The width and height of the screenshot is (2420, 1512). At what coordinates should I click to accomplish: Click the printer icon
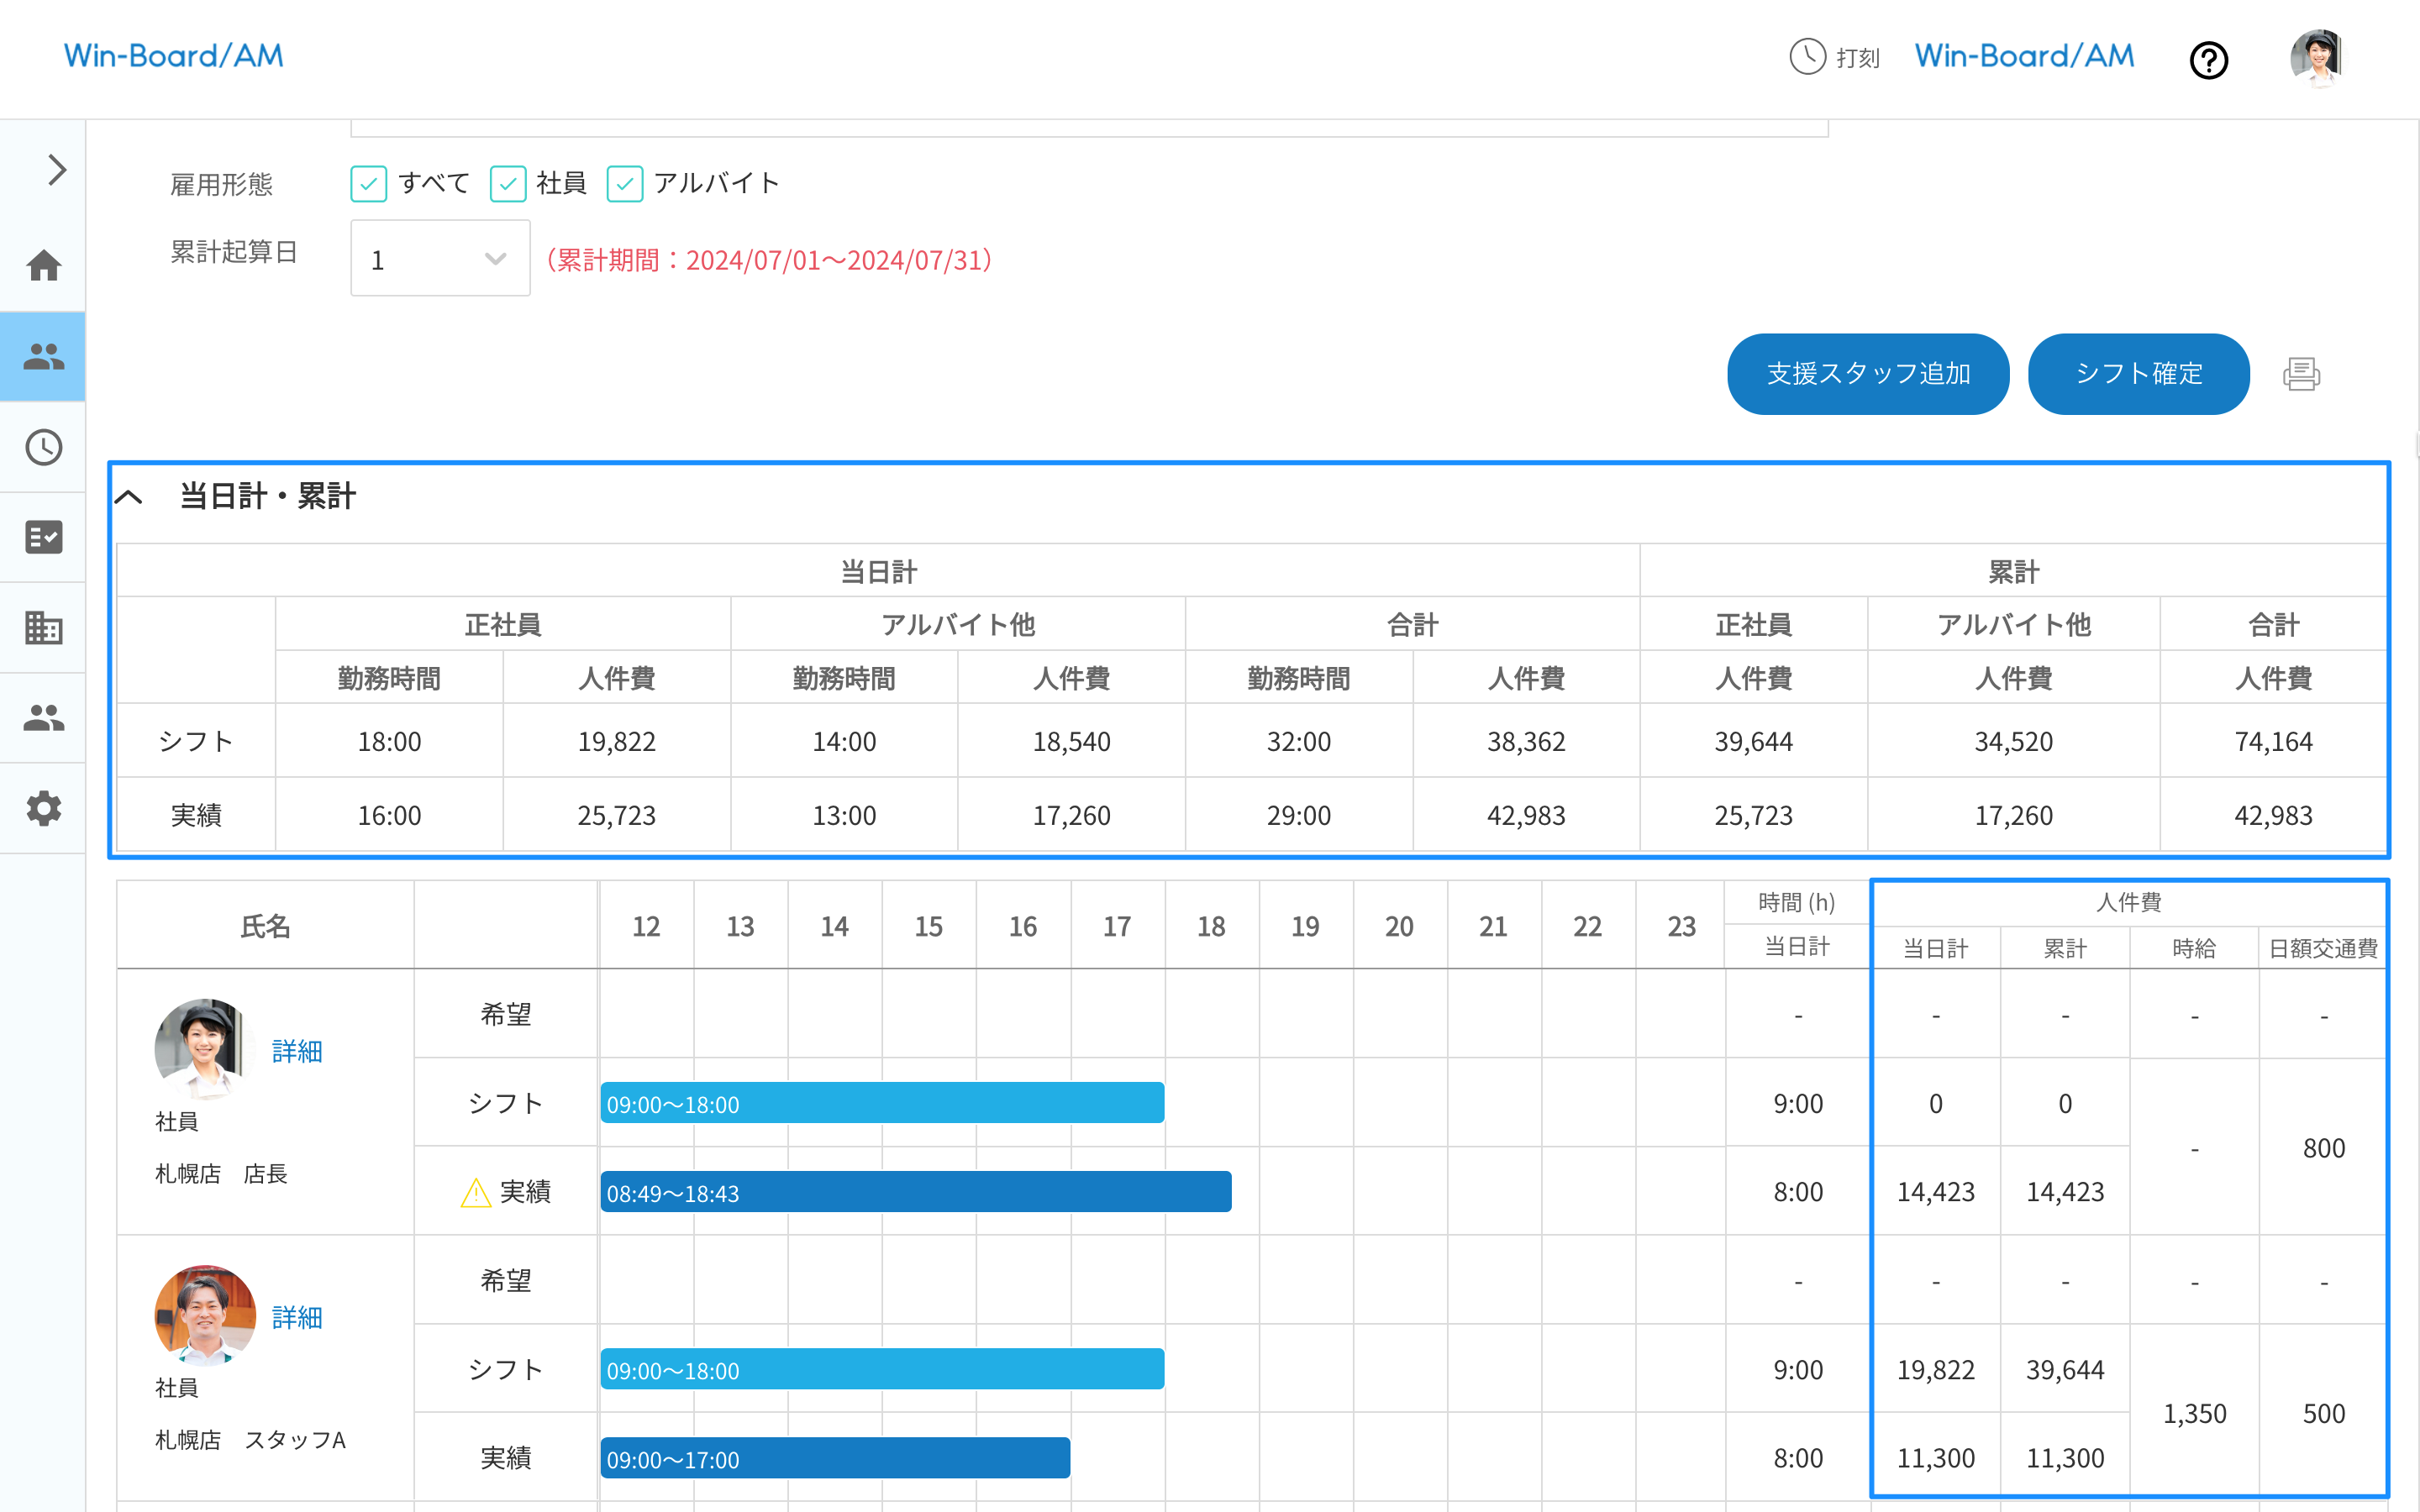(2300, 374)
